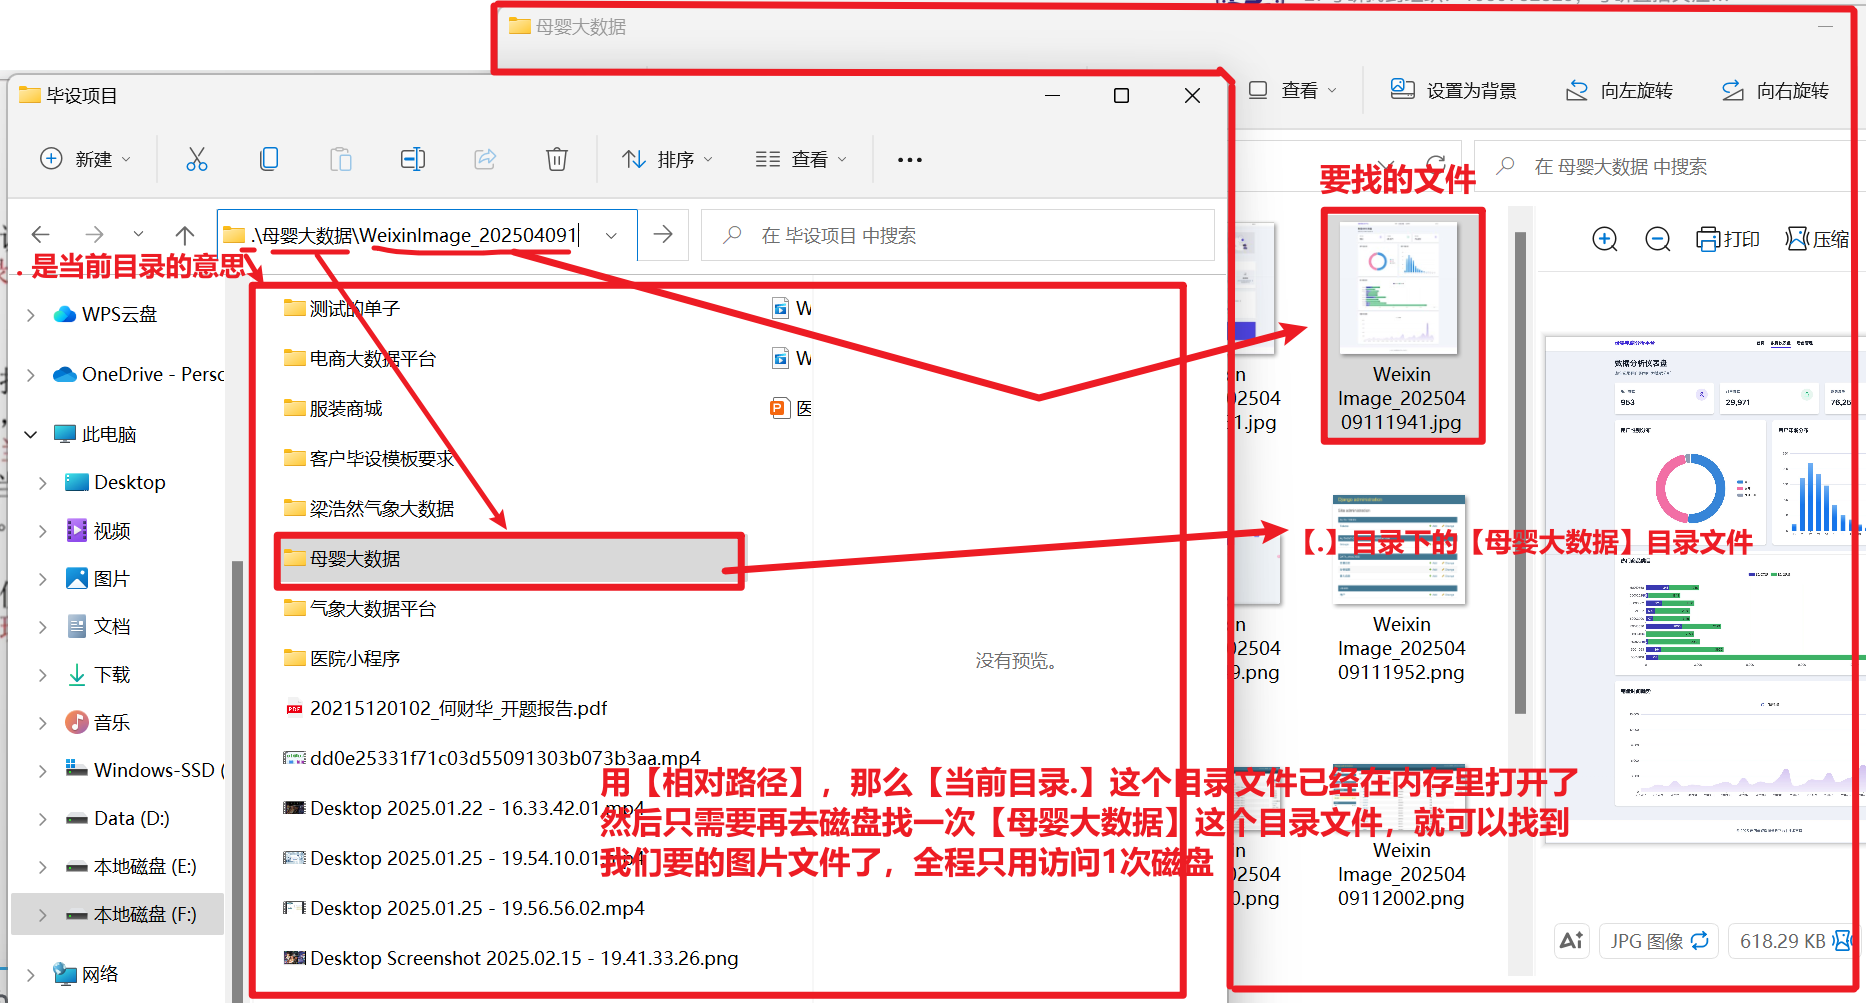1866x1003 pixels.
Task: Collapse the 此电脑 tree node
Action: click(31, 435)
